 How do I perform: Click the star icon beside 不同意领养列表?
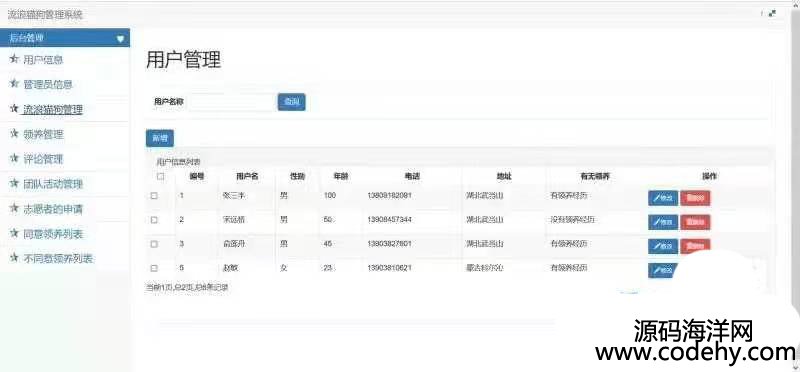pos(14,258)
